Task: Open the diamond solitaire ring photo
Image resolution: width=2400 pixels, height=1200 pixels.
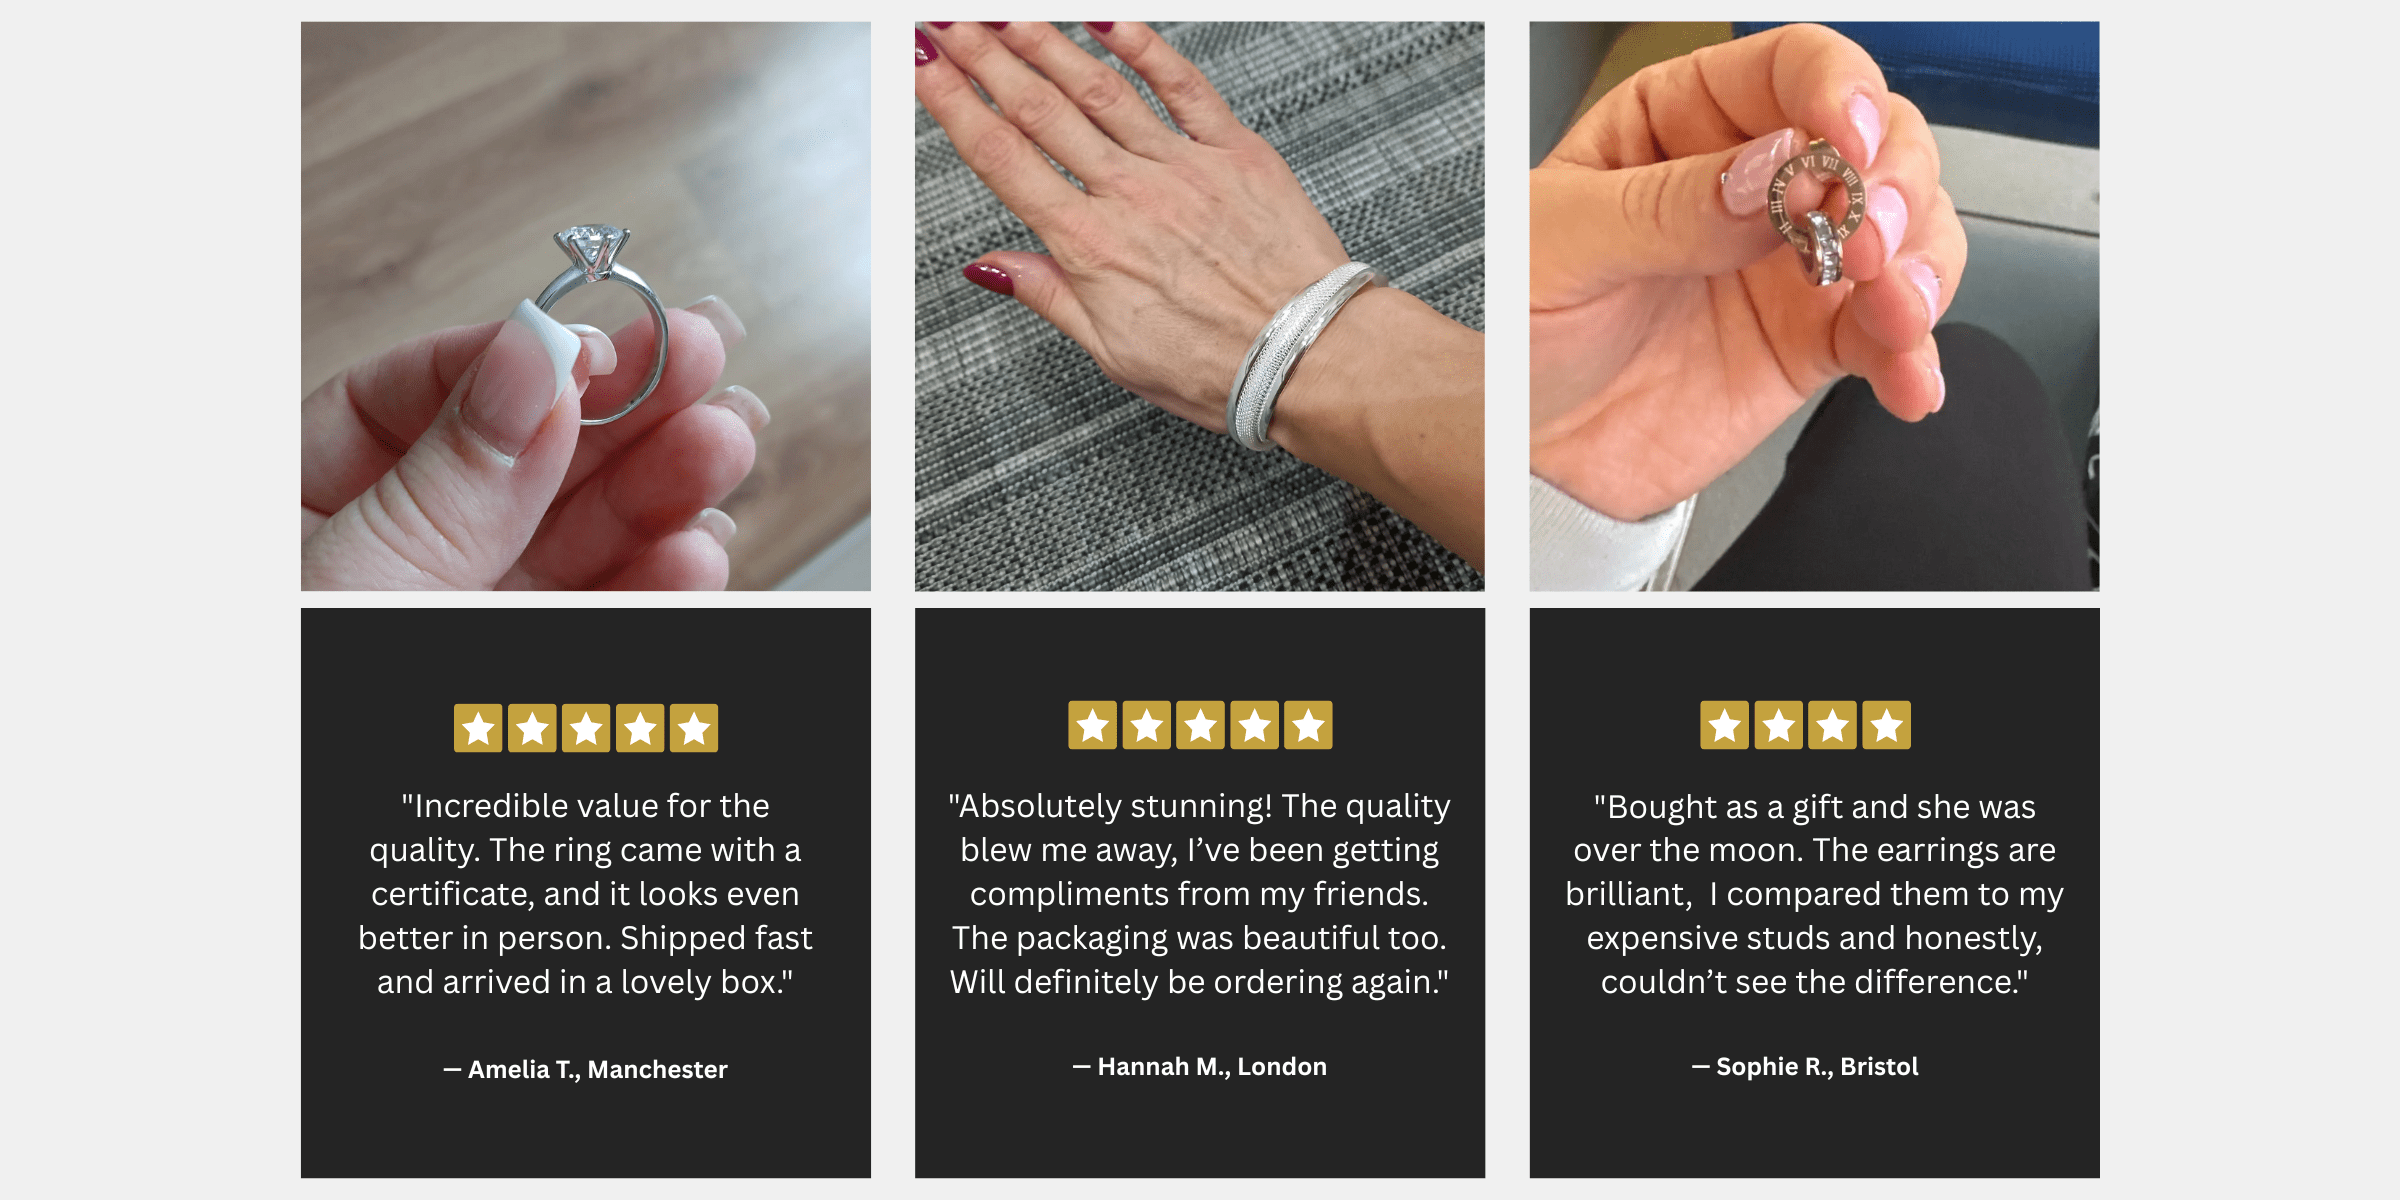Action: (586, 306)
